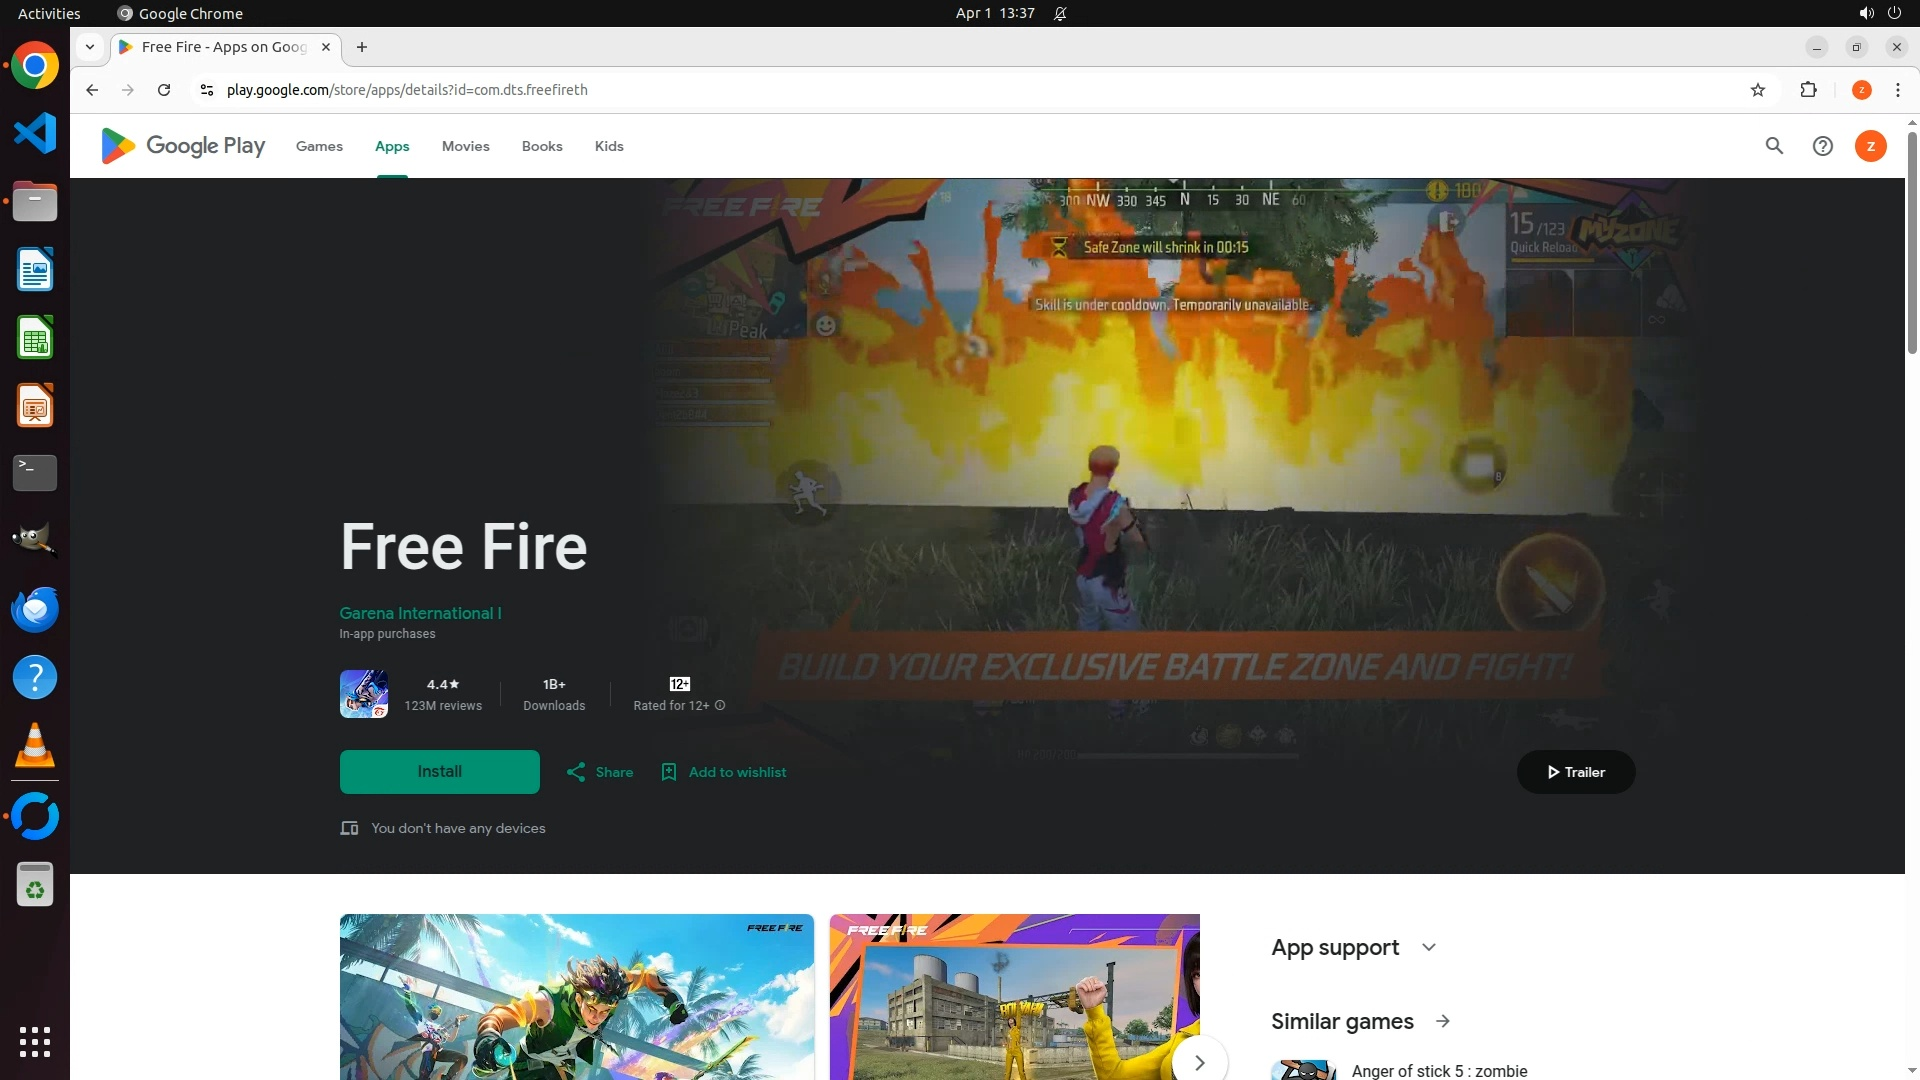Expand the App support section
The width and height of the screenshot is (1920, 1080).
coord(1428,948)
